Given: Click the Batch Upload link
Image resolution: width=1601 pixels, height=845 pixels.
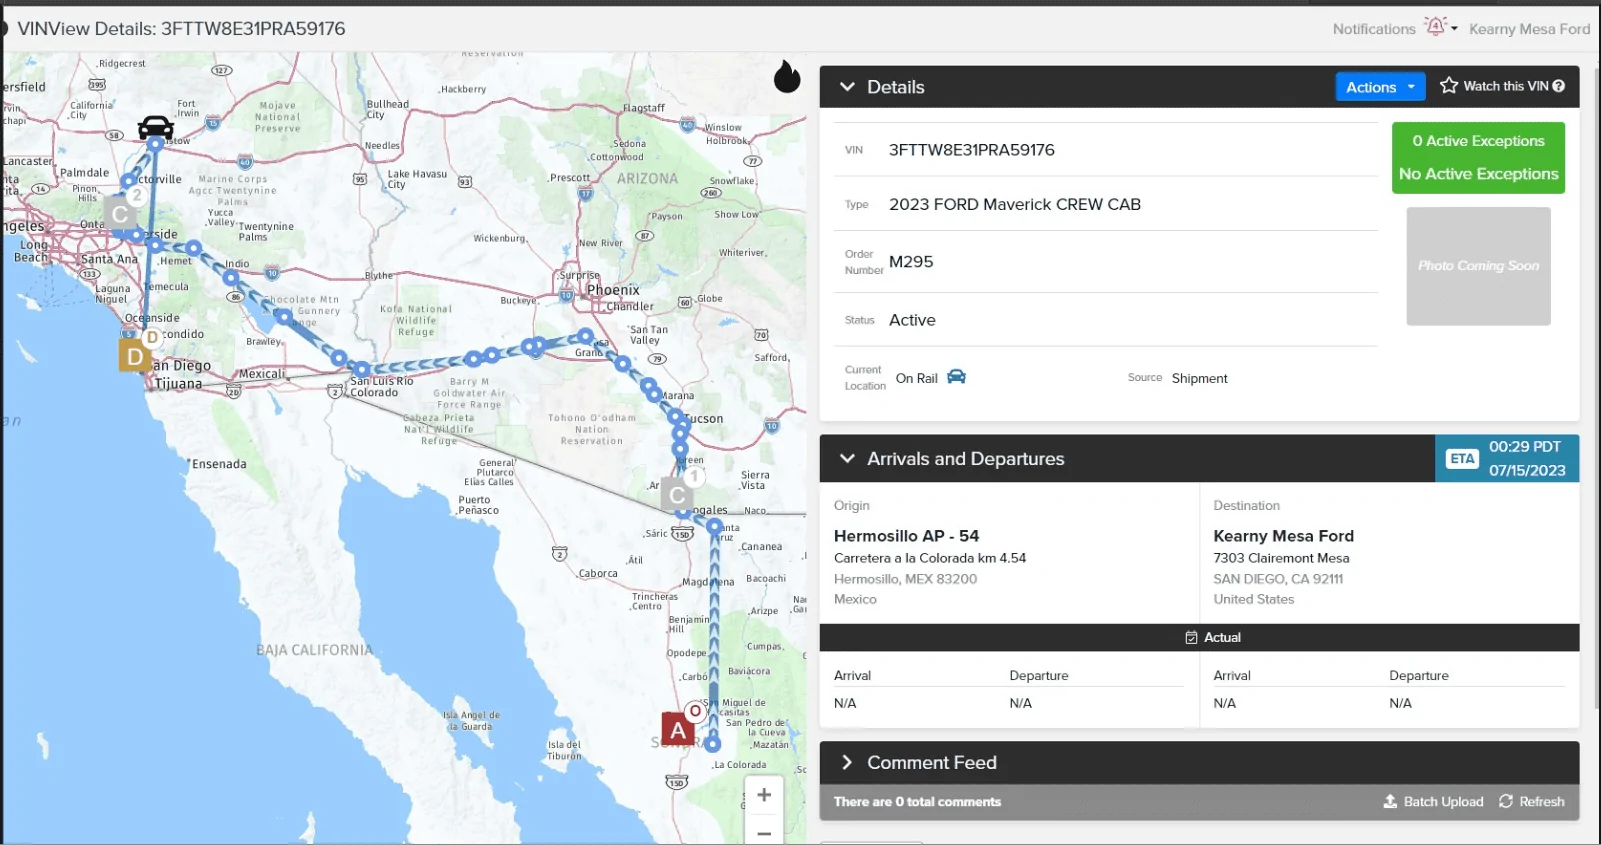Looking at the screenshot, I should point(1443,801).
